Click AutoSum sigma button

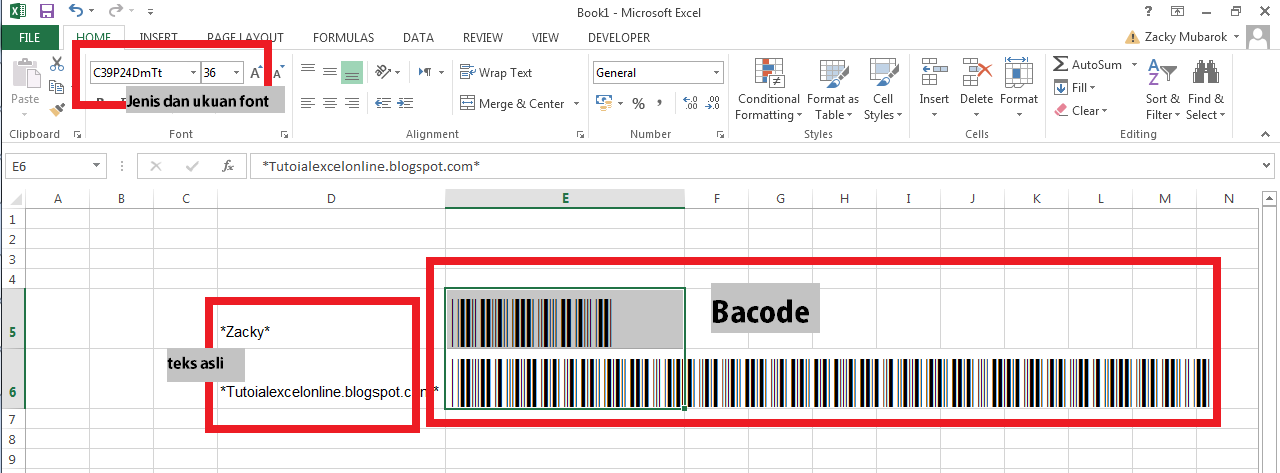(1087, 64)
